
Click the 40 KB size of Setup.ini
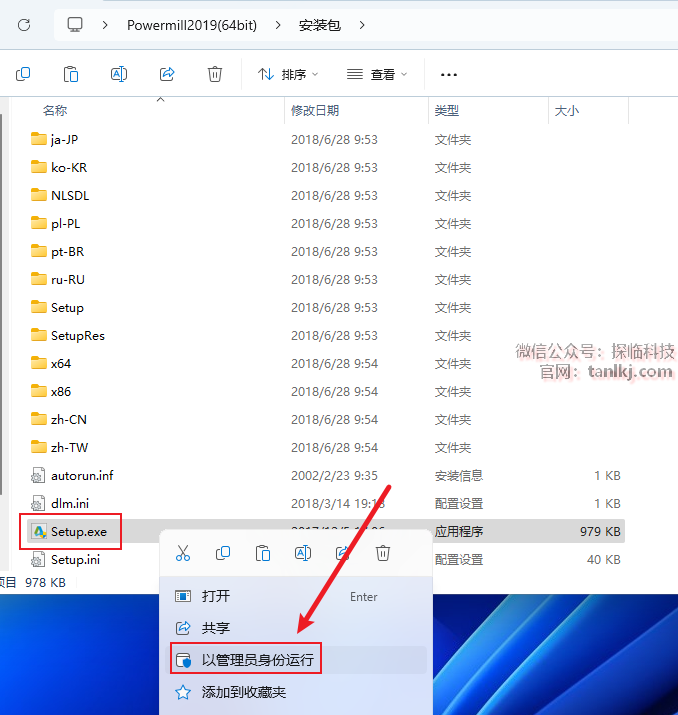[604, 560]
